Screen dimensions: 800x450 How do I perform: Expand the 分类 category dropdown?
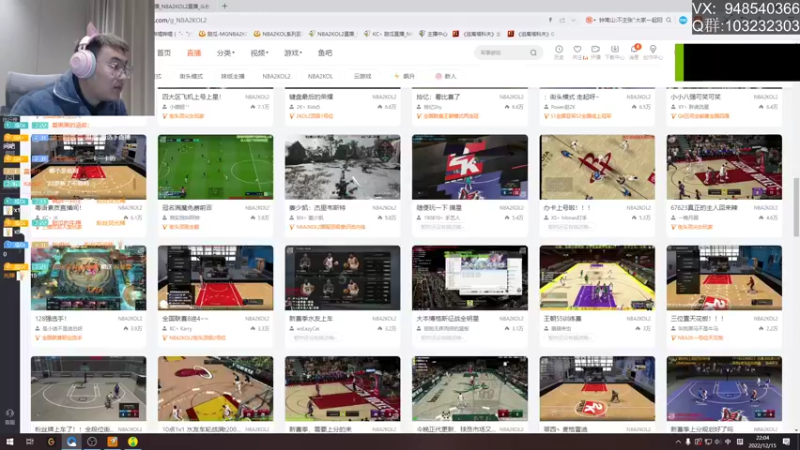pos(226,53)
